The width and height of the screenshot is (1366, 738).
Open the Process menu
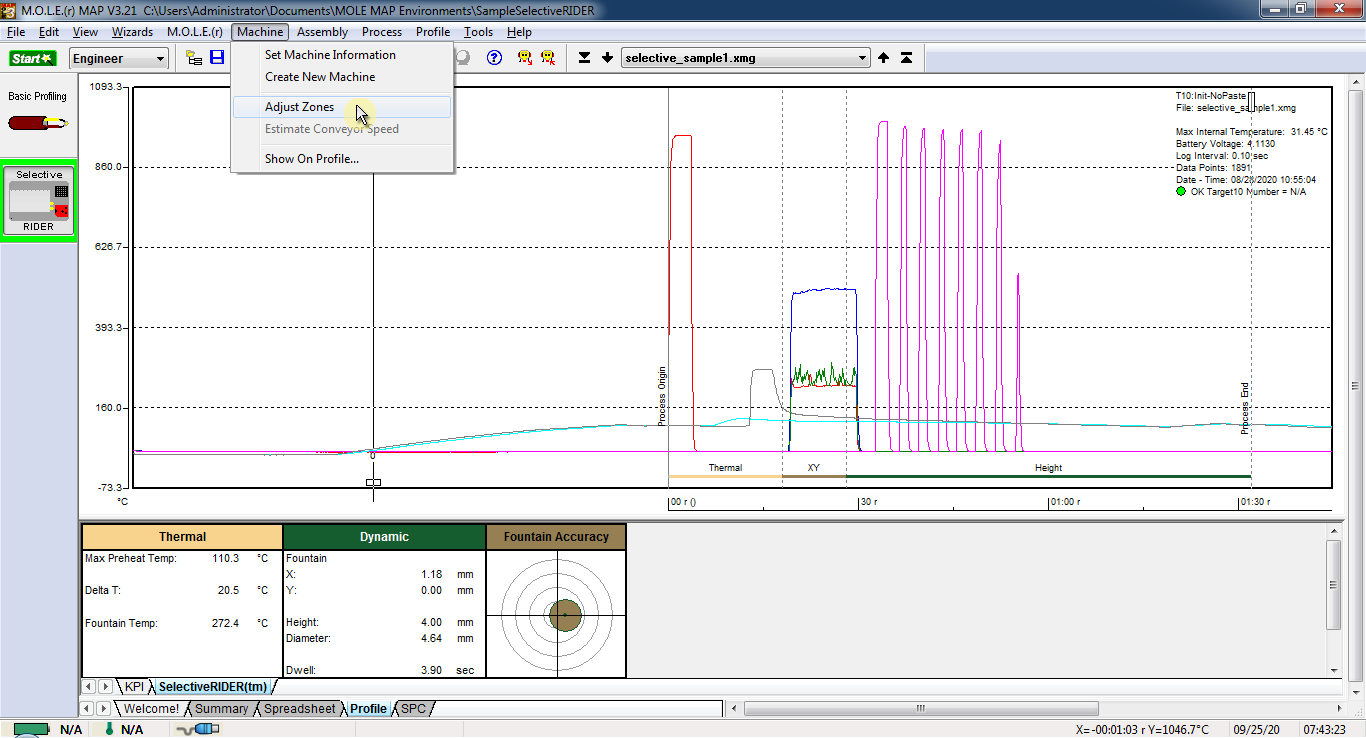pyautogui.click(x=382, y=32)
